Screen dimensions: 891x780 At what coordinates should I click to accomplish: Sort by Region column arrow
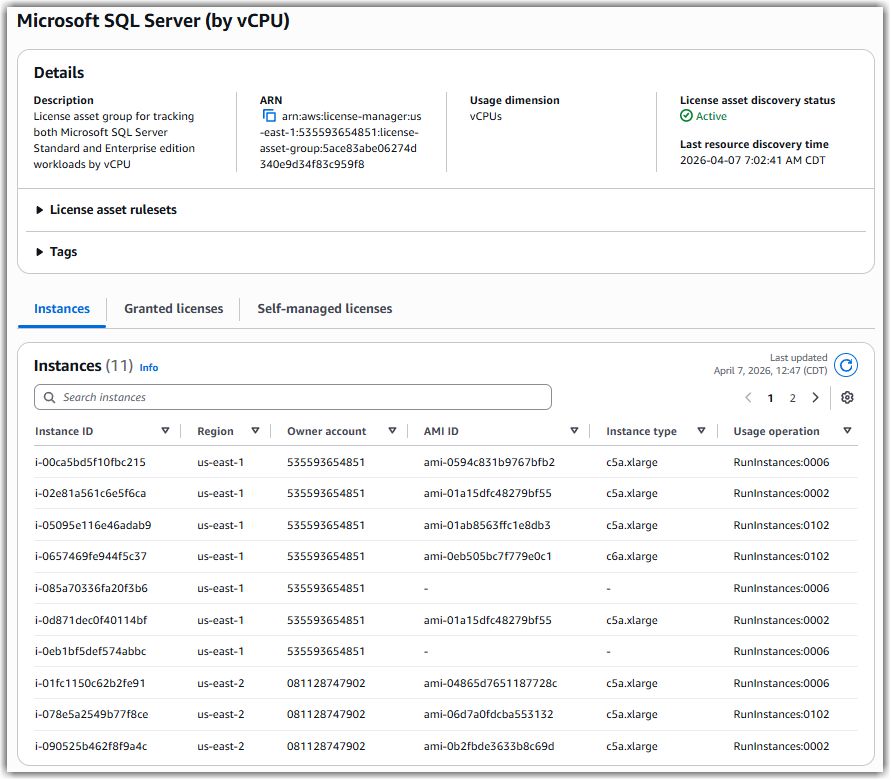click(x=255, y=431)
